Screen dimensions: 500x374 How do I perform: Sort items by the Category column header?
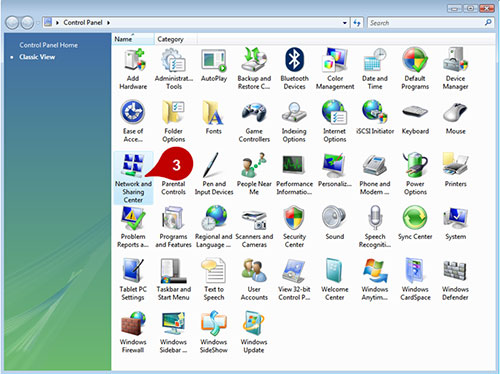pyautogui.click(x=176, y=39)
